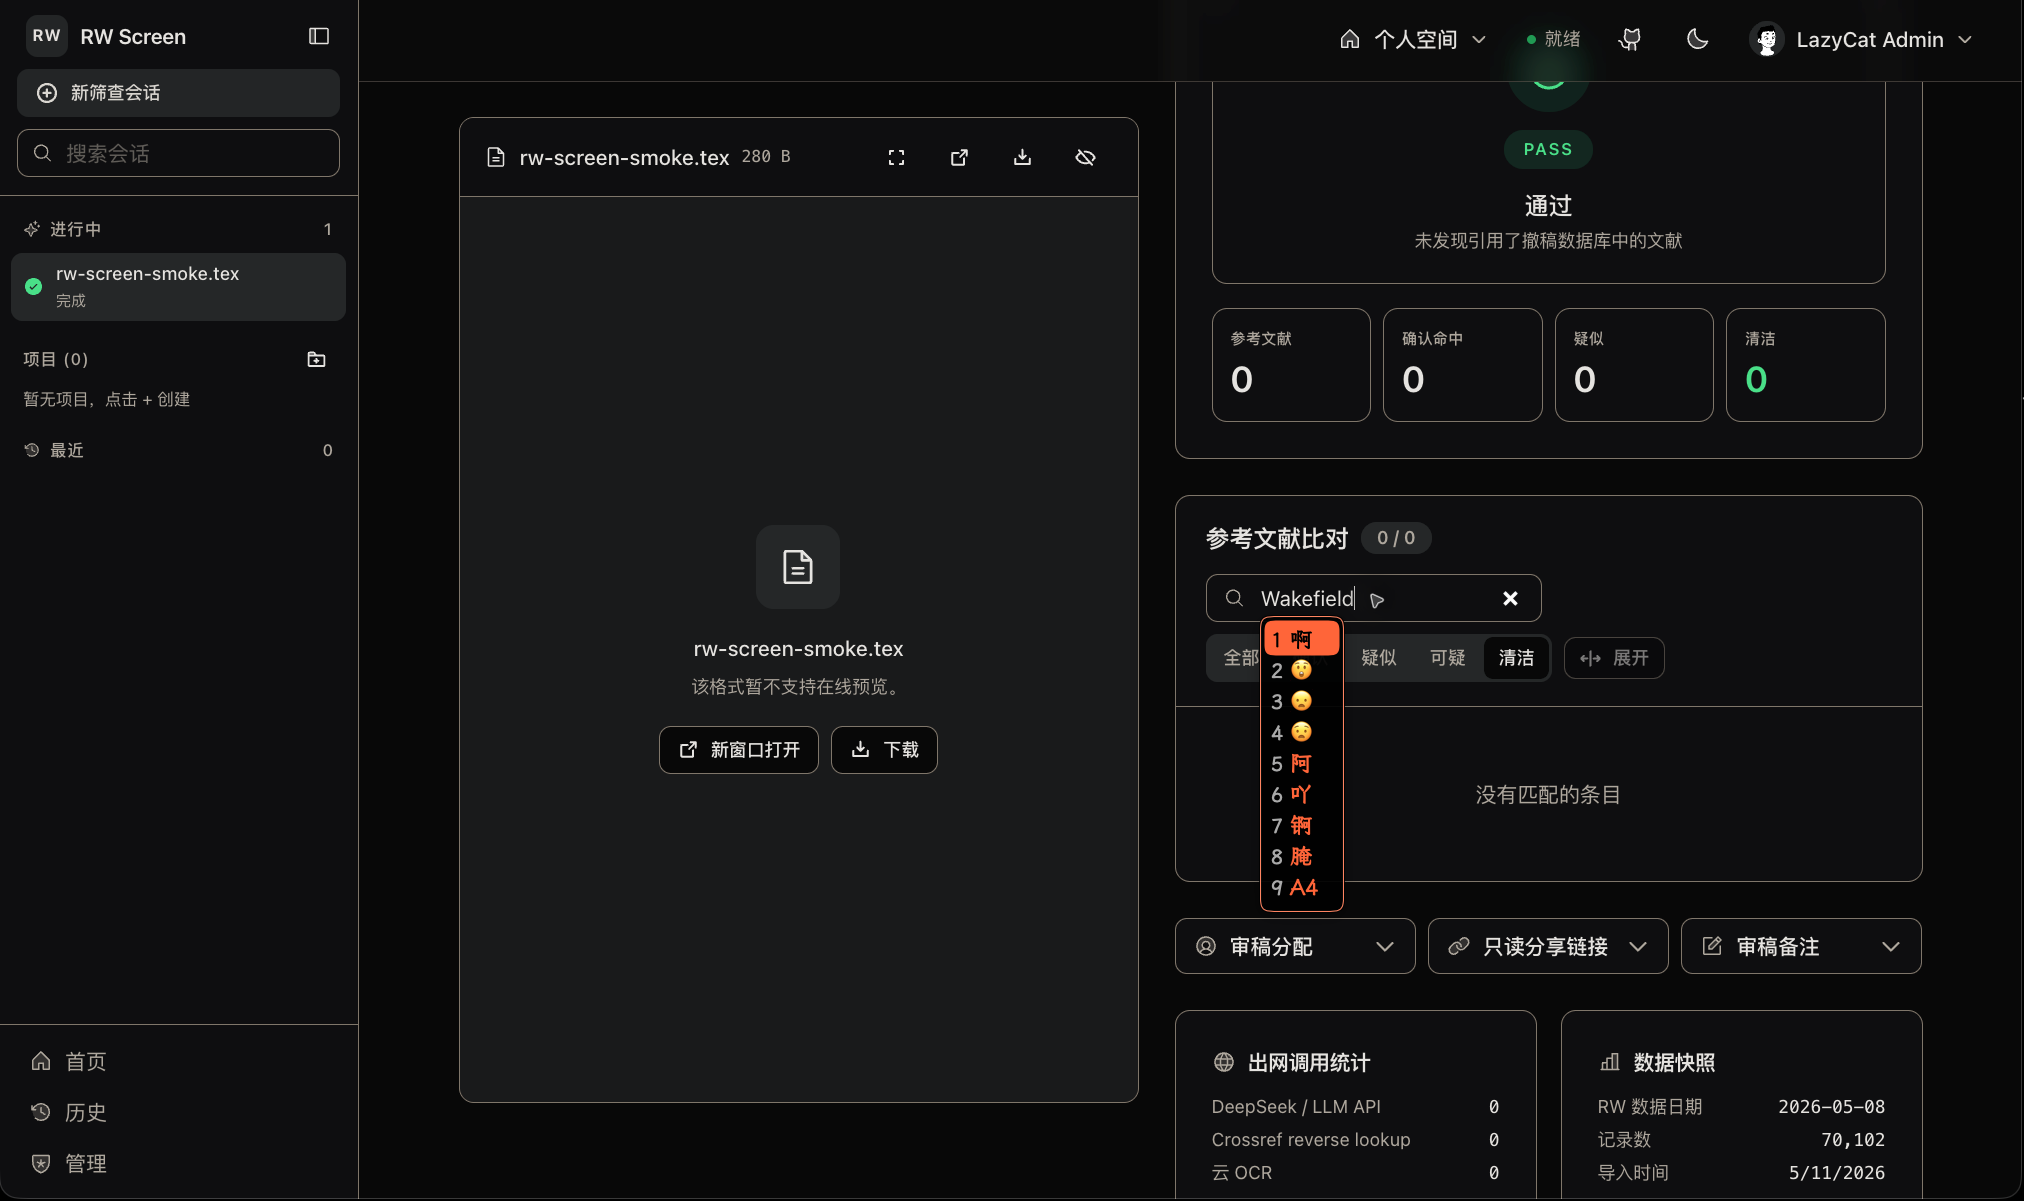
Task: Click the globe icon by 出网调用统计
Action: click(1224, 1062)
